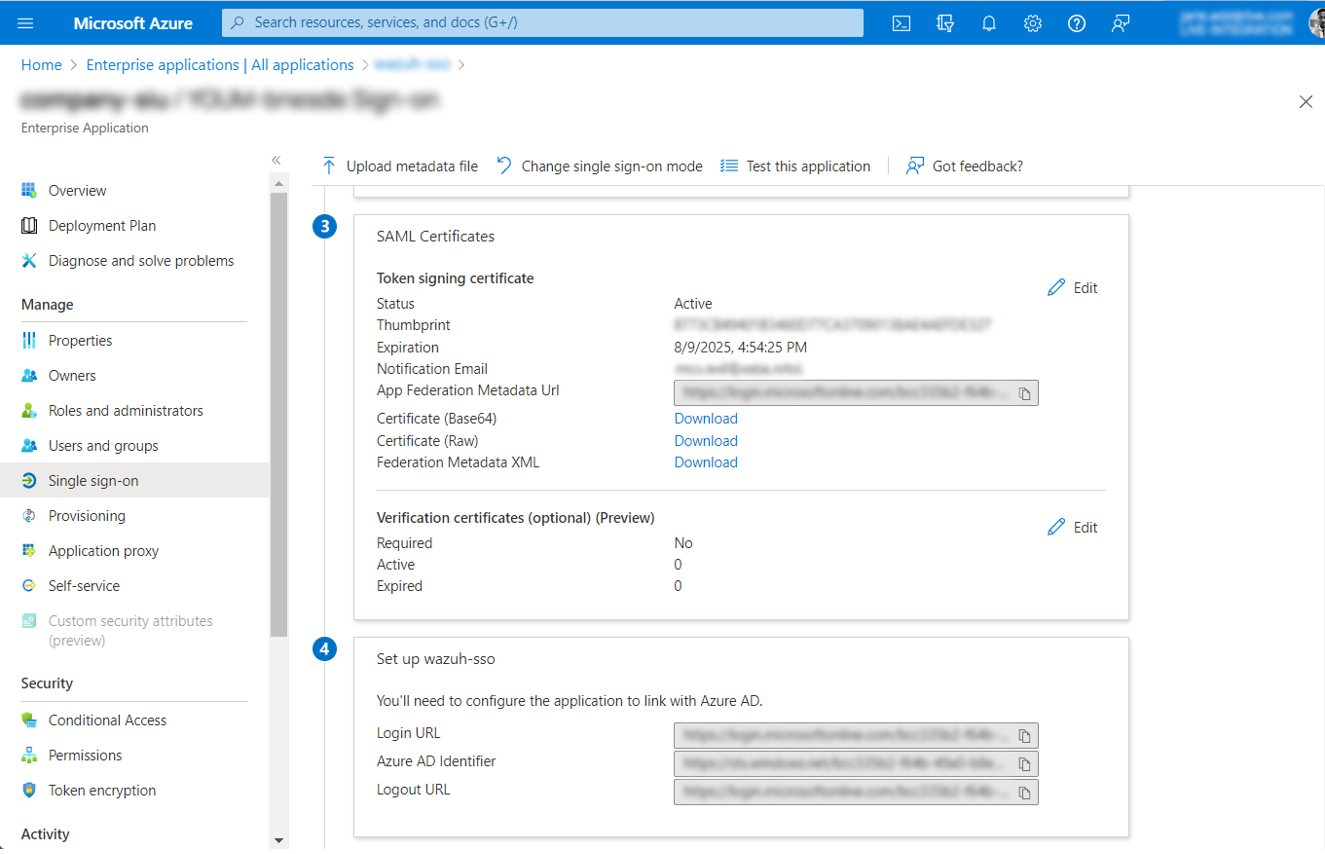Viewport: 1325px width, 854px height.
Task: Go to Home breadcrumb
Action: [41, 65]
